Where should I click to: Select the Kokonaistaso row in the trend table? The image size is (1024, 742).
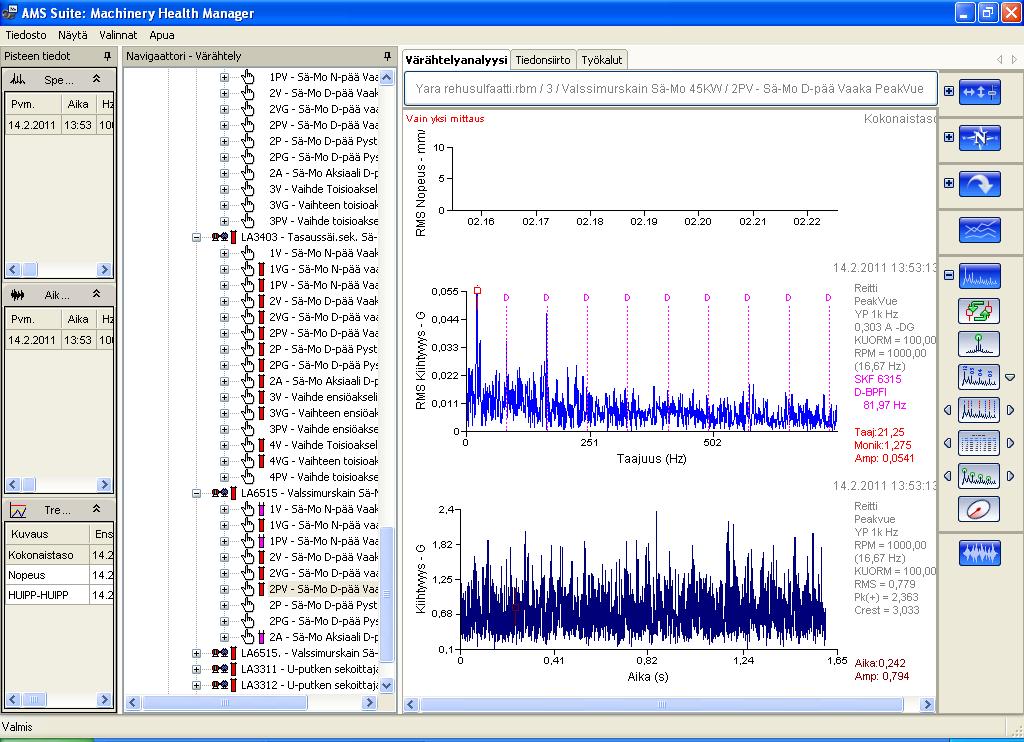(x=59, y=555)
